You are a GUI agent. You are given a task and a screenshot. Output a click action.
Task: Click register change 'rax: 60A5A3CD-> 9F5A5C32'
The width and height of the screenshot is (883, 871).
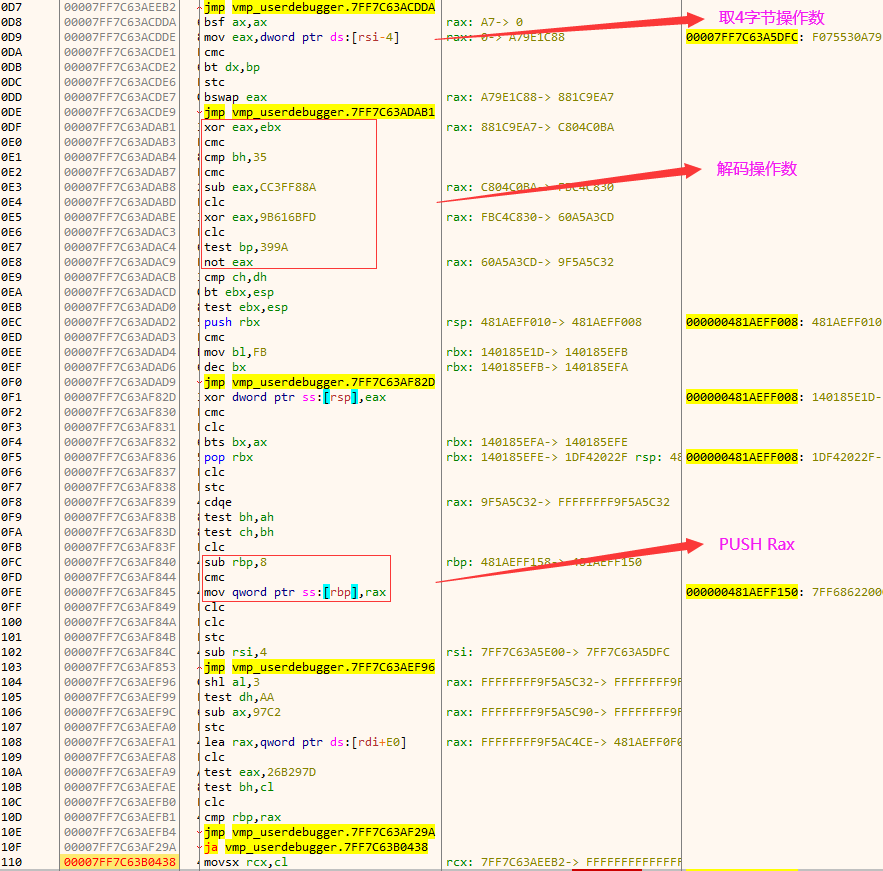(x=530, y=262)
